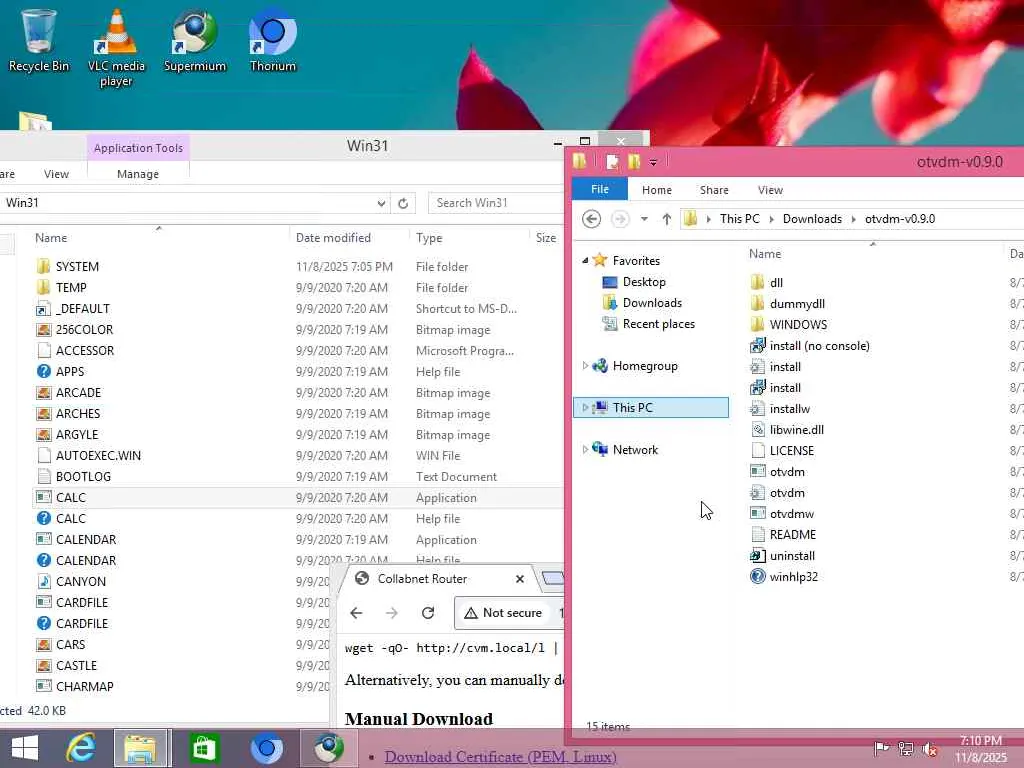Image resolution: width=1024 pixels, height=768 pixels.
Task: Click Download Certificate (PEM, Linux) link
Action: pos(500,757)
